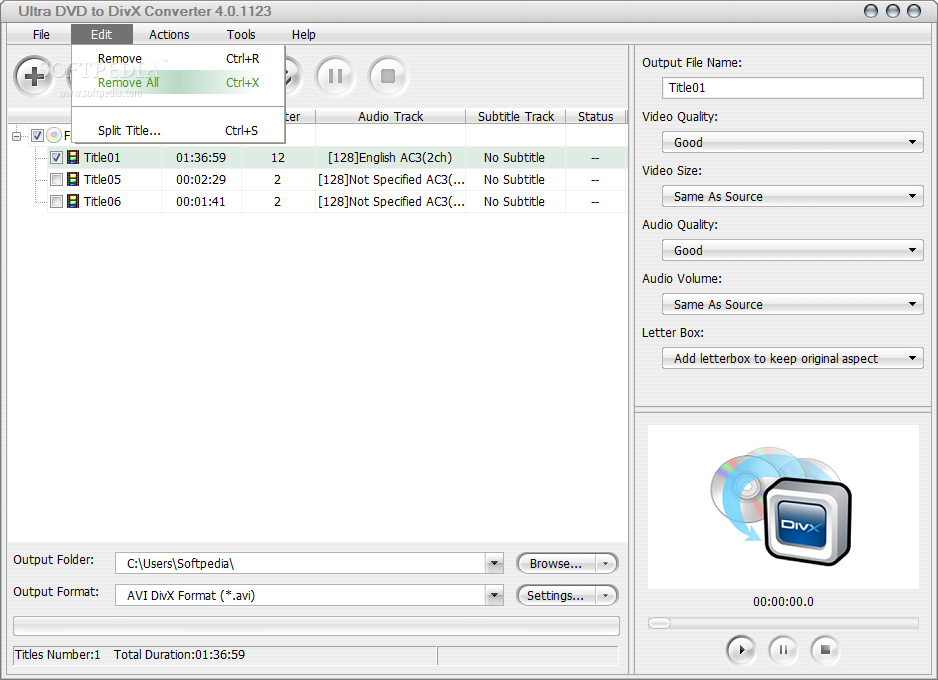The height and width of the screenshot is (680, 938).
Task: Open the Video Quality dropdown
Action: point(793,142)
